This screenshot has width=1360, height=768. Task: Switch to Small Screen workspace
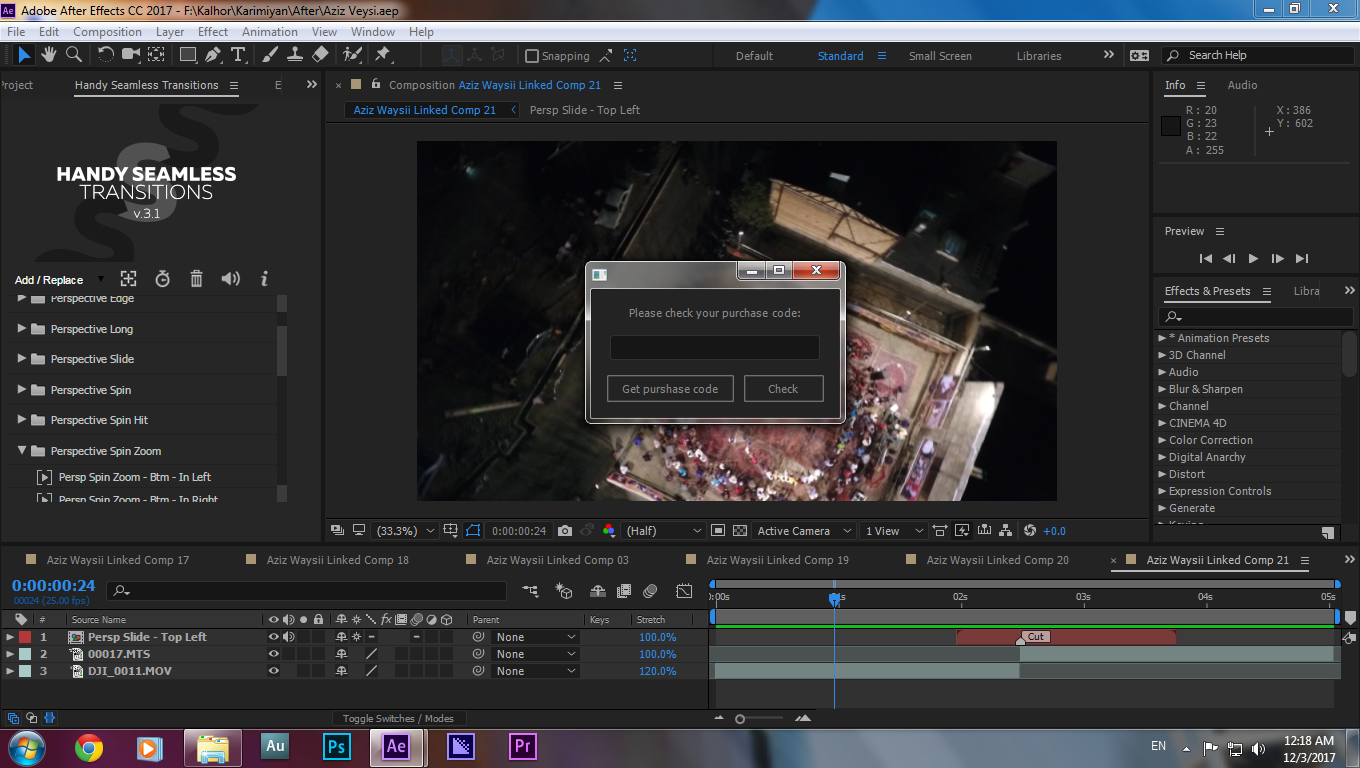(x=940, y=56)
